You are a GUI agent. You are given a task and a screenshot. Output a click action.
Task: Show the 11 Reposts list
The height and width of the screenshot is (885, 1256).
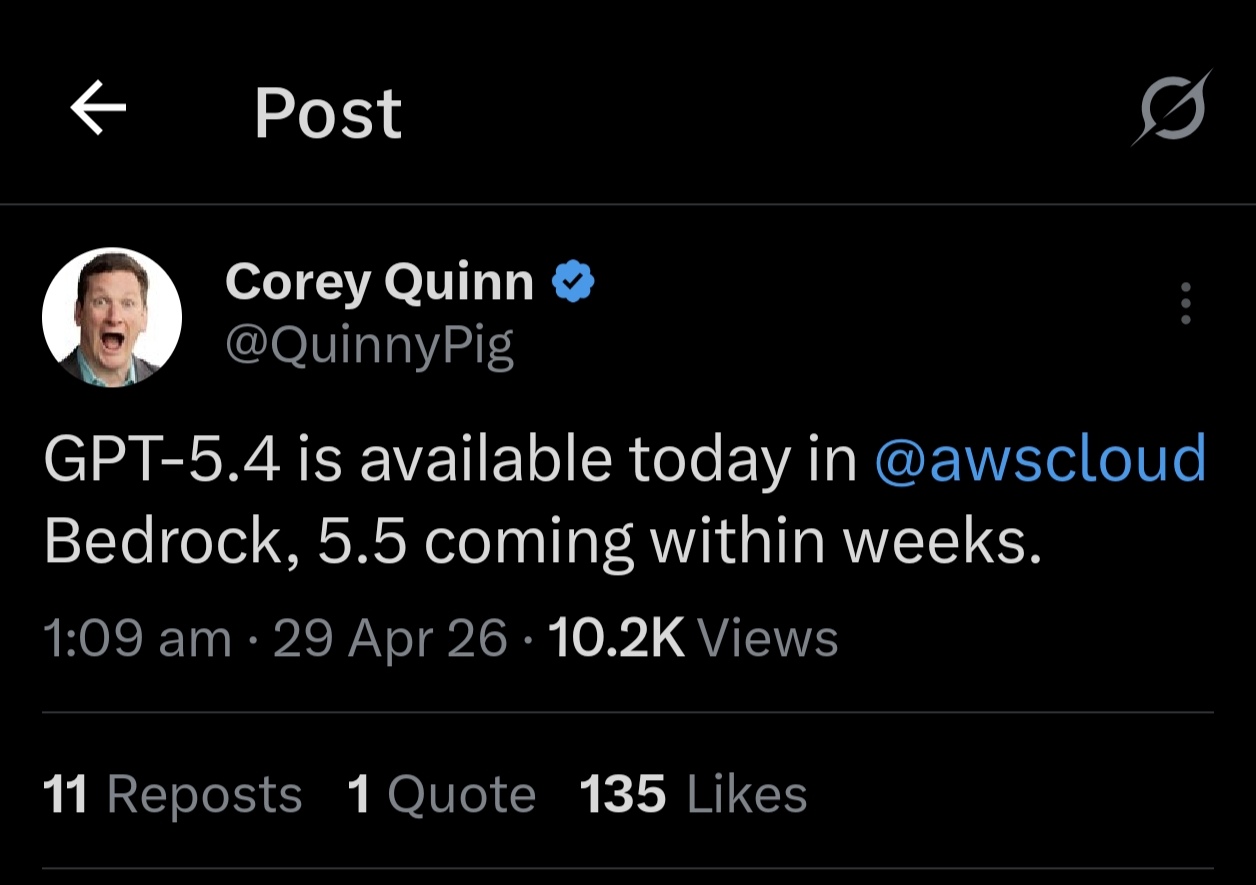pos(172,795)
